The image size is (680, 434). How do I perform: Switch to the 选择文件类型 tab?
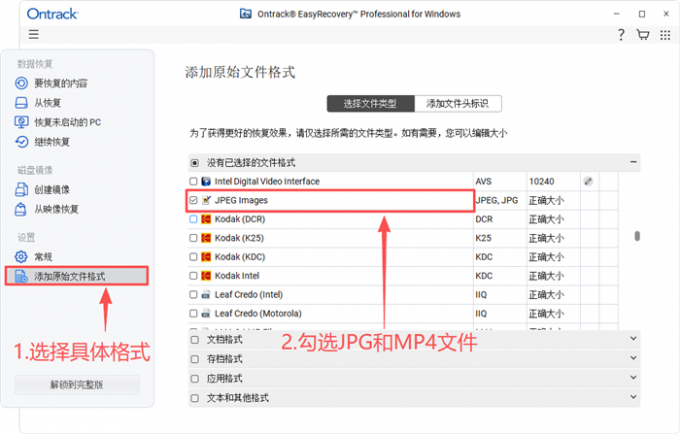[370, 104]
